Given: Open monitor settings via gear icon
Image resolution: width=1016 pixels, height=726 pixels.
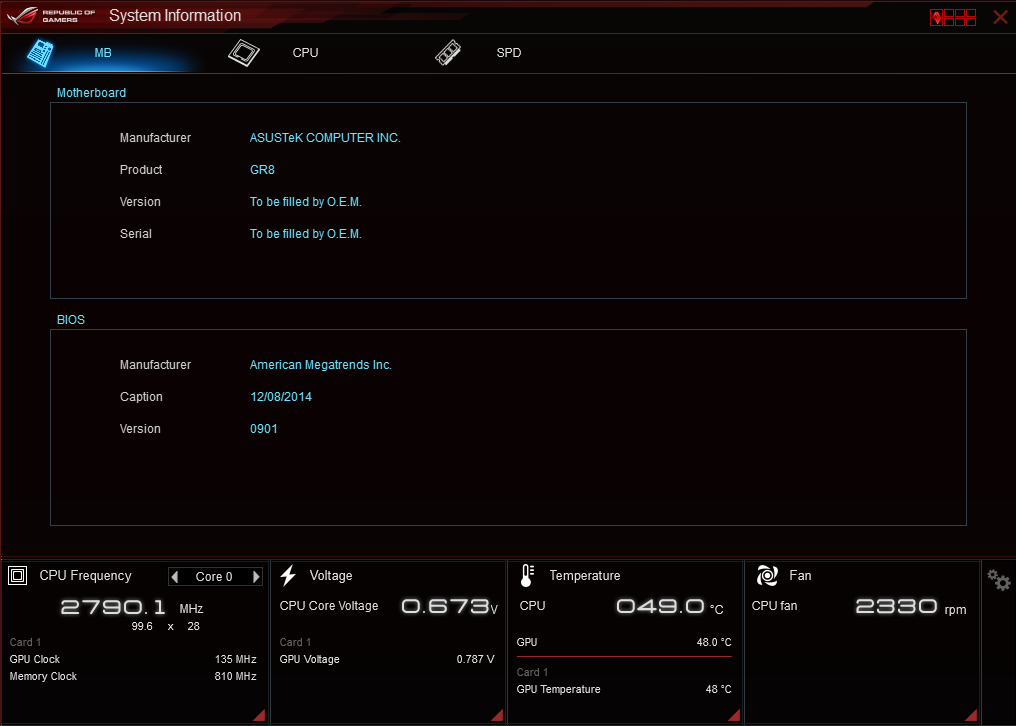Looking at the screenshot, I should tap(998, 580).
